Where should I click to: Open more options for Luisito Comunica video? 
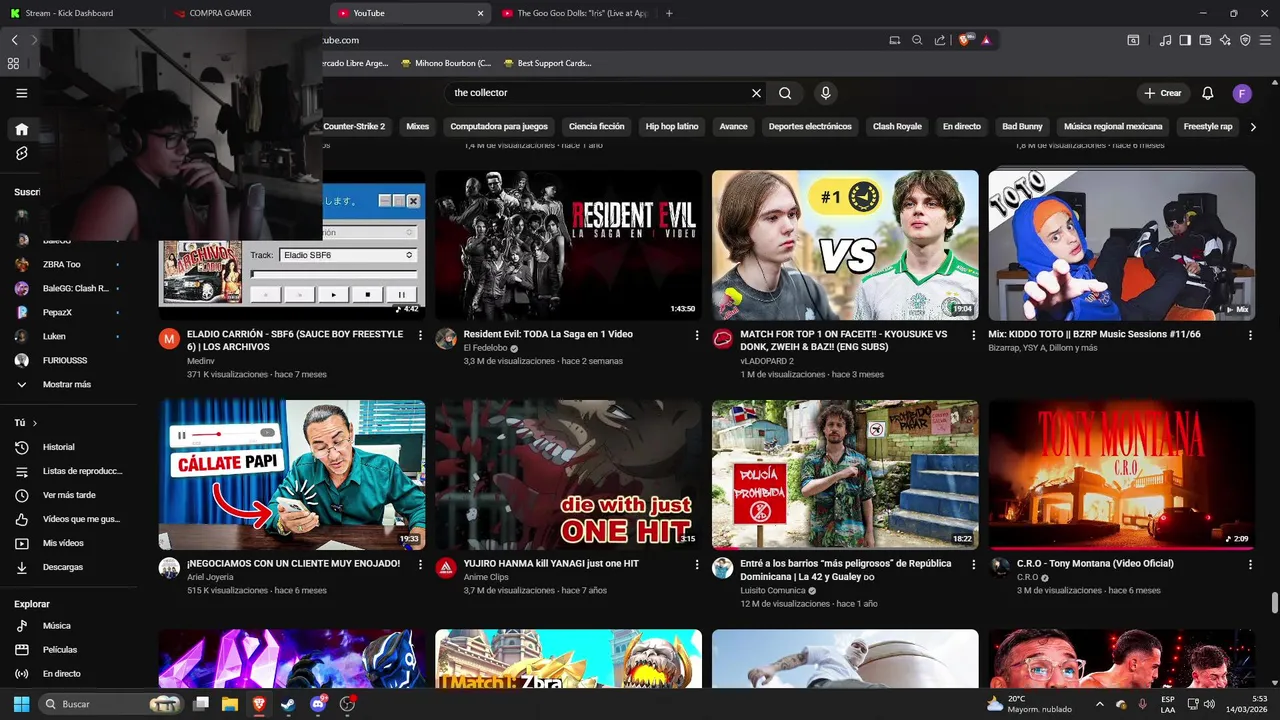pos(973,564)
